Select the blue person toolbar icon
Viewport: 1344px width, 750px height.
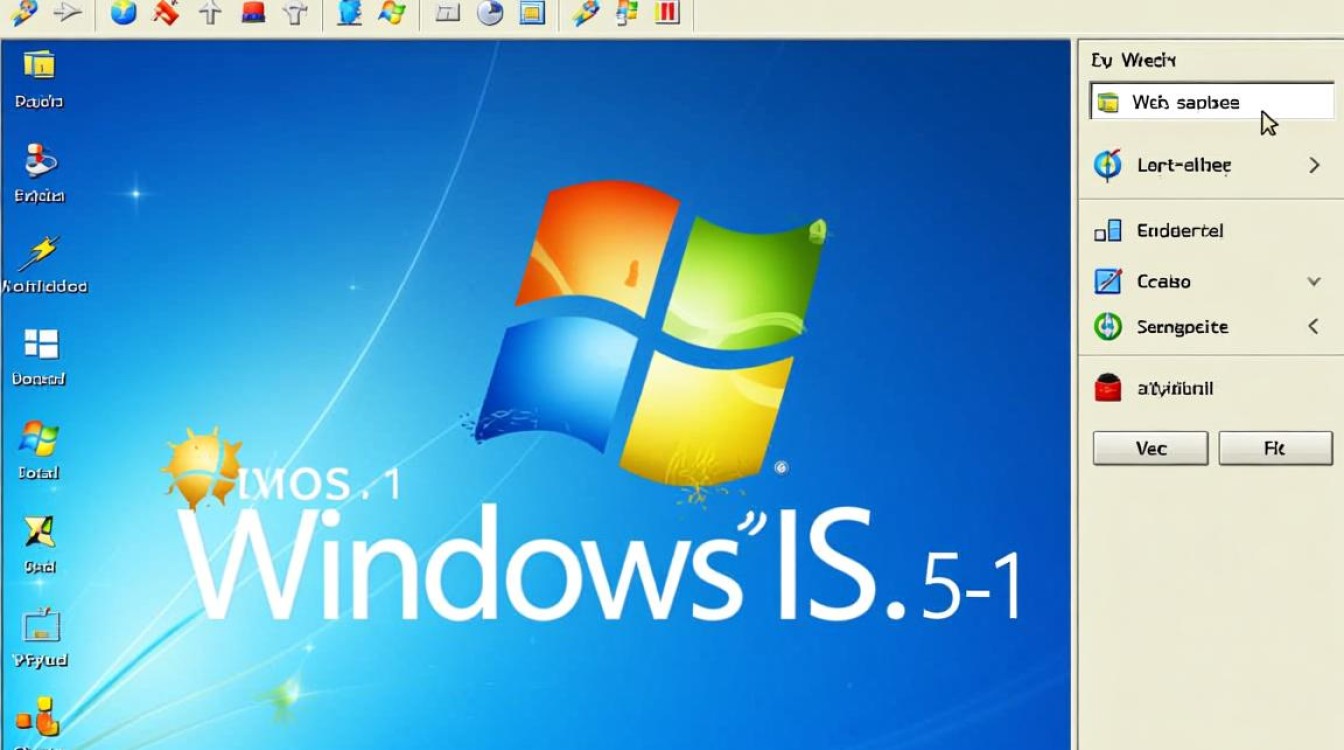[x=349, y=14]
